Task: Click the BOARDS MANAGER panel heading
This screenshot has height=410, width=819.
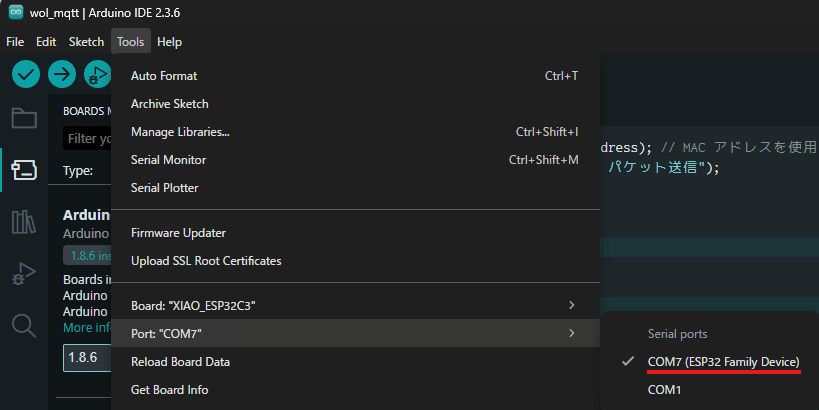Action: 87,111
